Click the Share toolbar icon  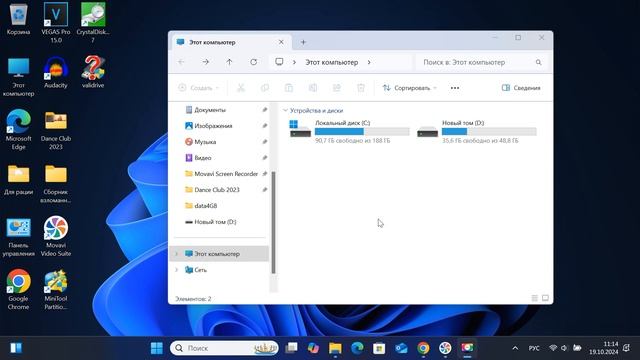(x=337, y=88)
